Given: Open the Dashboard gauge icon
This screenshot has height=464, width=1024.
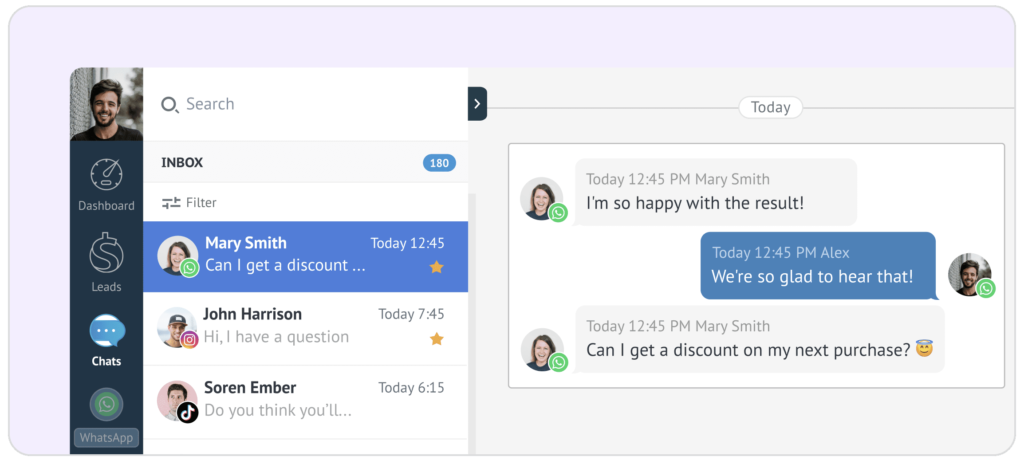Looking at the screenshot, I should [x=106, y=175].
